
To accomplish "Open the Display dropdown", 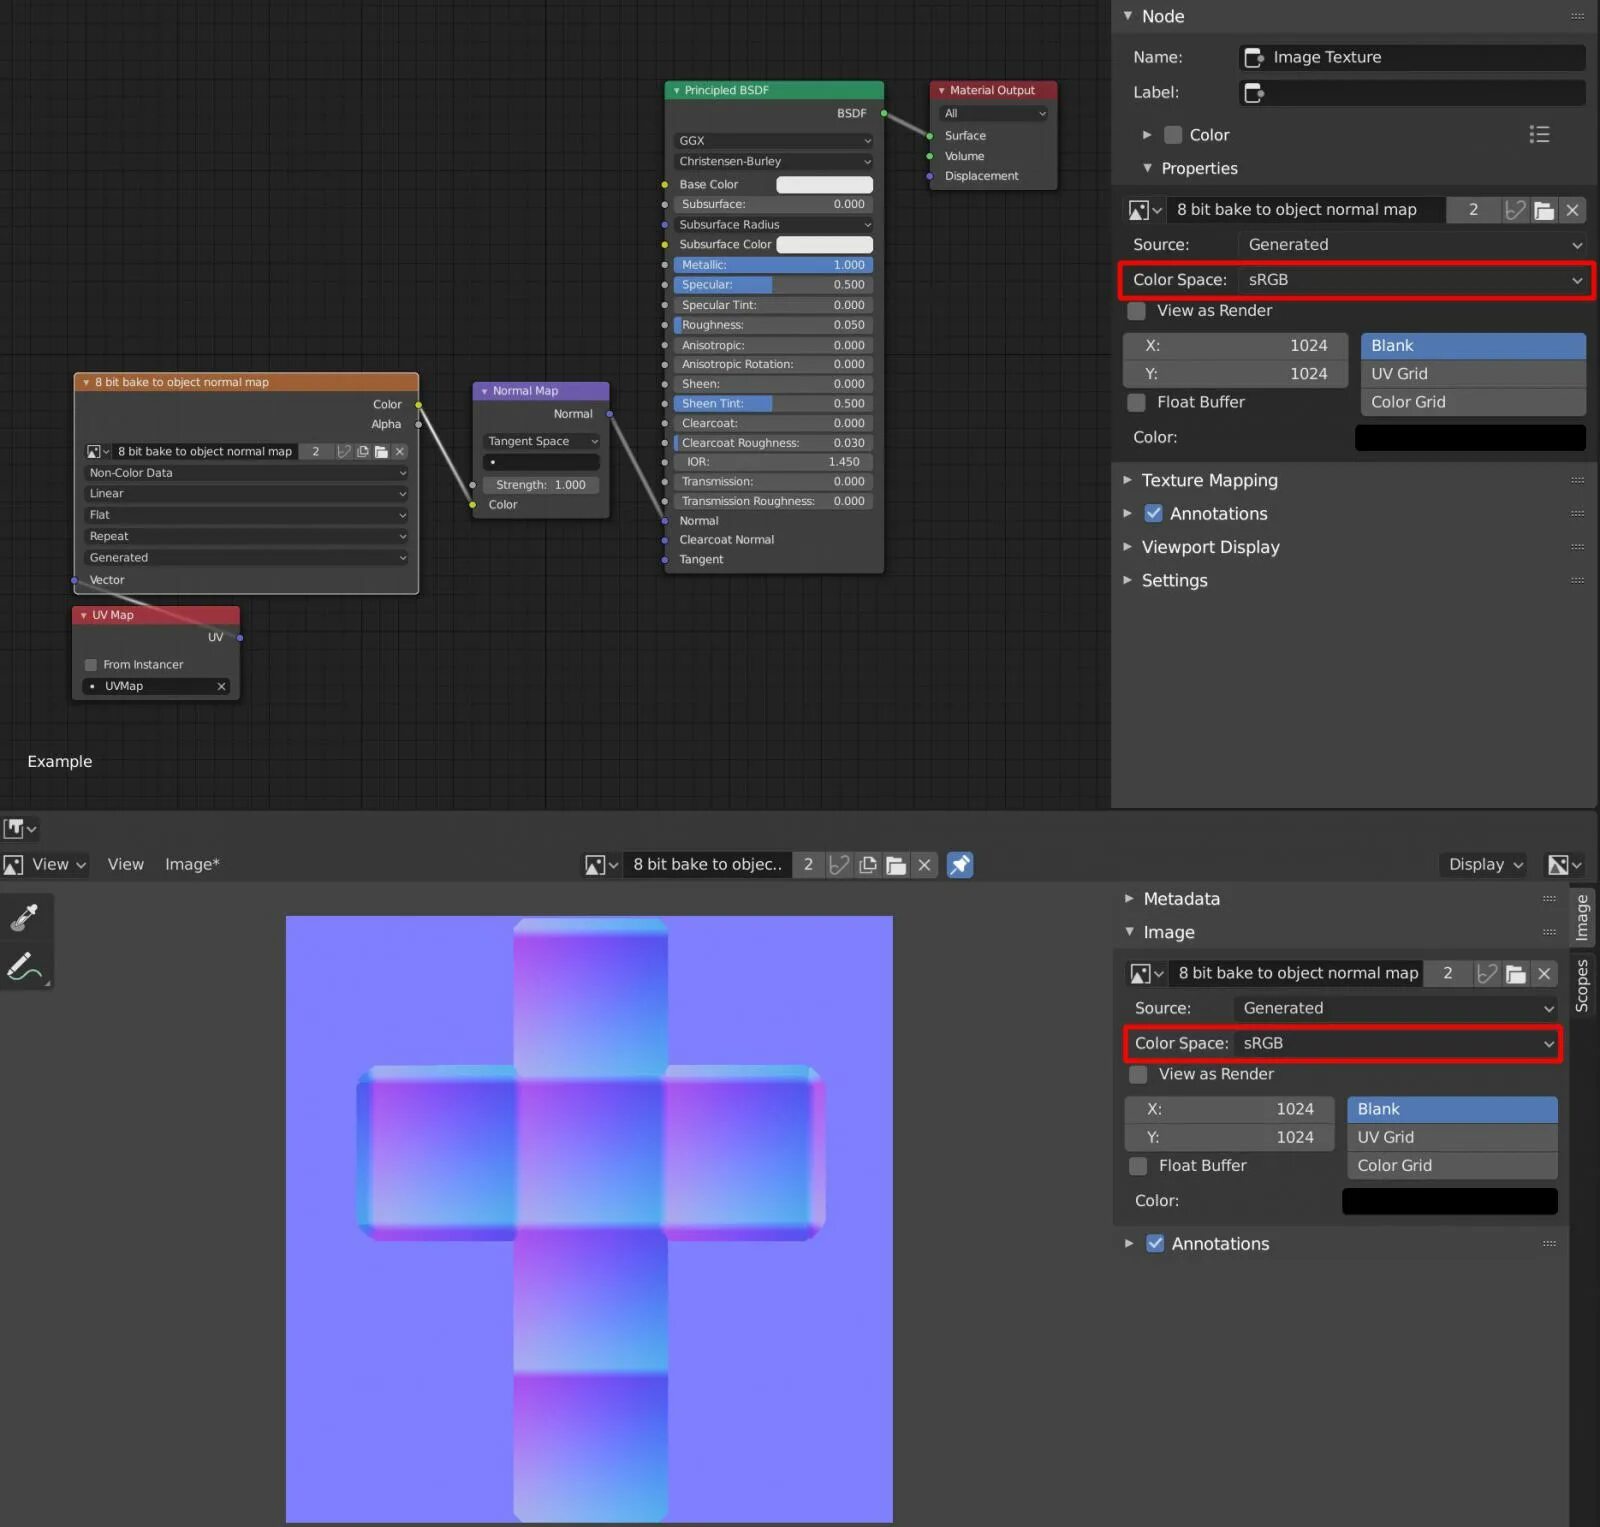I will point(1484,865).
